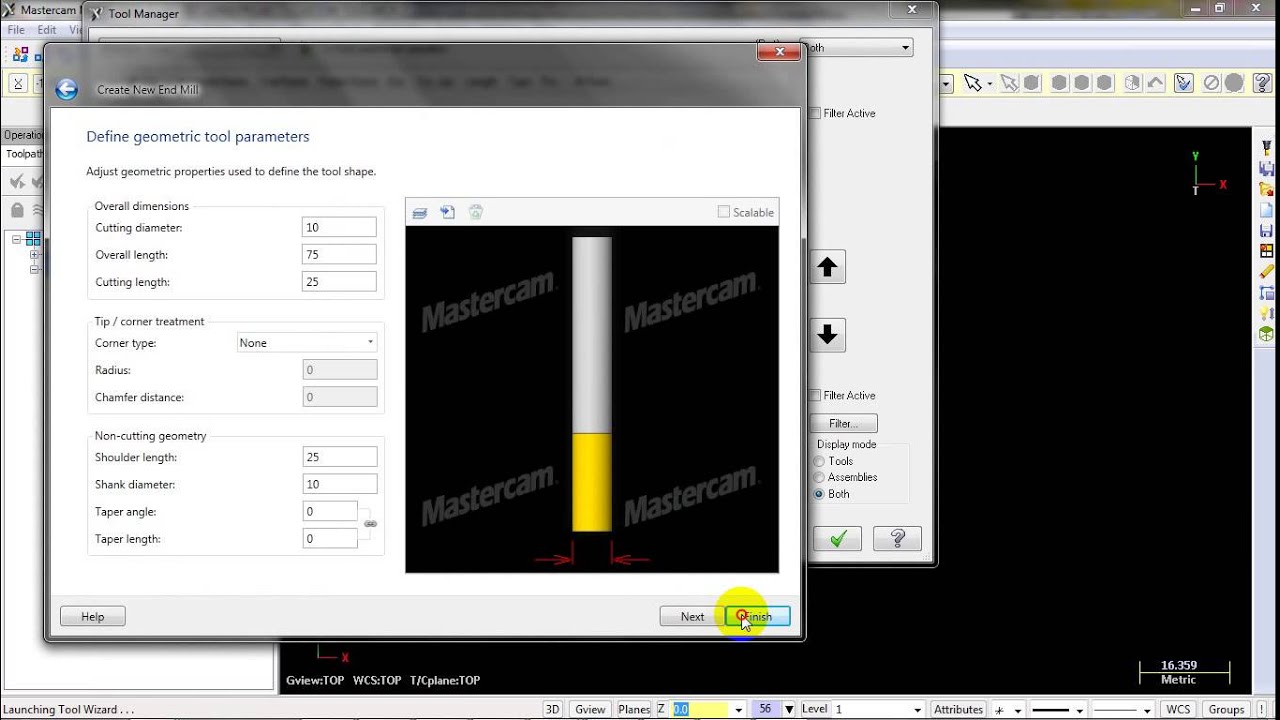Click the wizard Help button
This screenshot has height=720, width=1280.
click(92, 616)
